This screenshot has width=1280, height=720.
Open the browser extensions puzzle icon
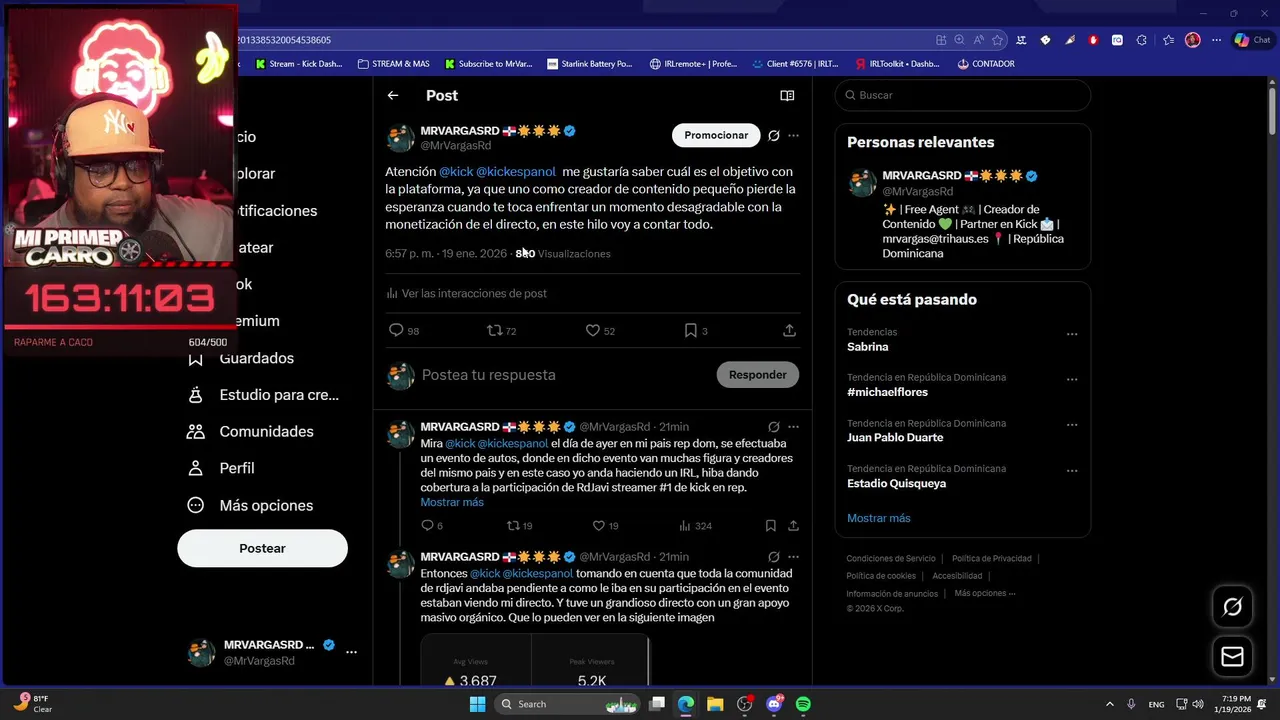1141,40
